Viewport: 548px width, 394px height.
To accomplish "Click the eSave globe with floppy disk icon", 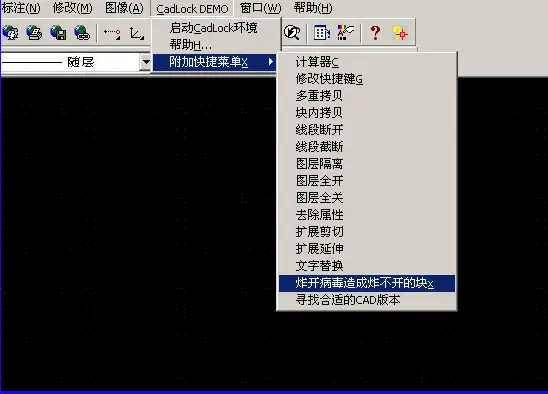I will [58, 33].
